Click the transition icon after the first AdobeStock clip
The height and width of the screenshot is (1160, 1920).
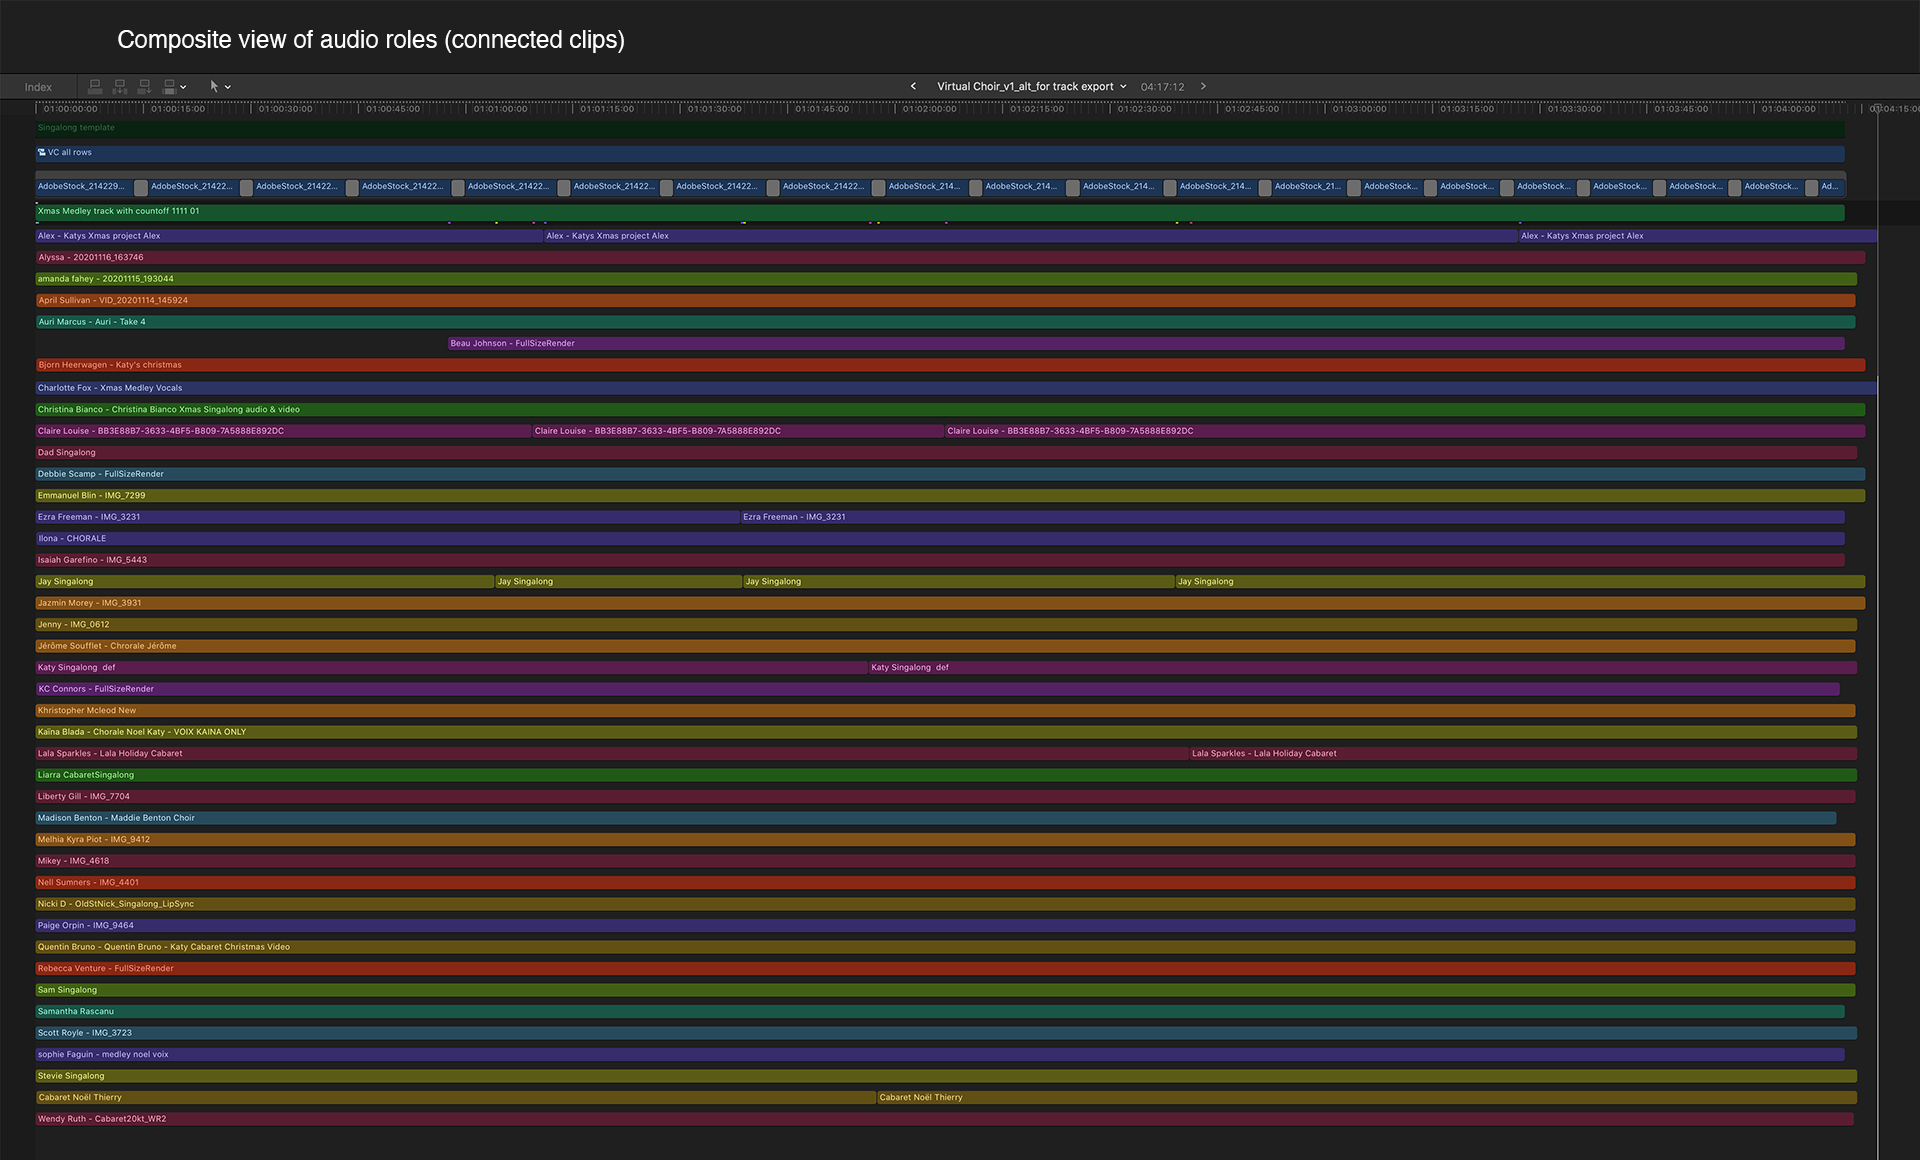coord(141,187)
